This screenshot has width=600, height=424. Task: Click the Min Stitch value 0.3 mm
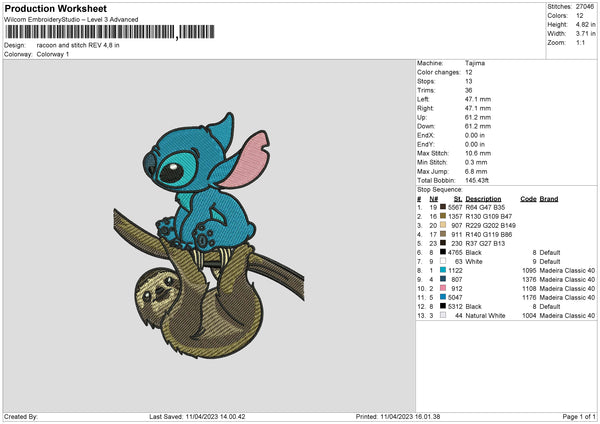click(x=476, y=162)
